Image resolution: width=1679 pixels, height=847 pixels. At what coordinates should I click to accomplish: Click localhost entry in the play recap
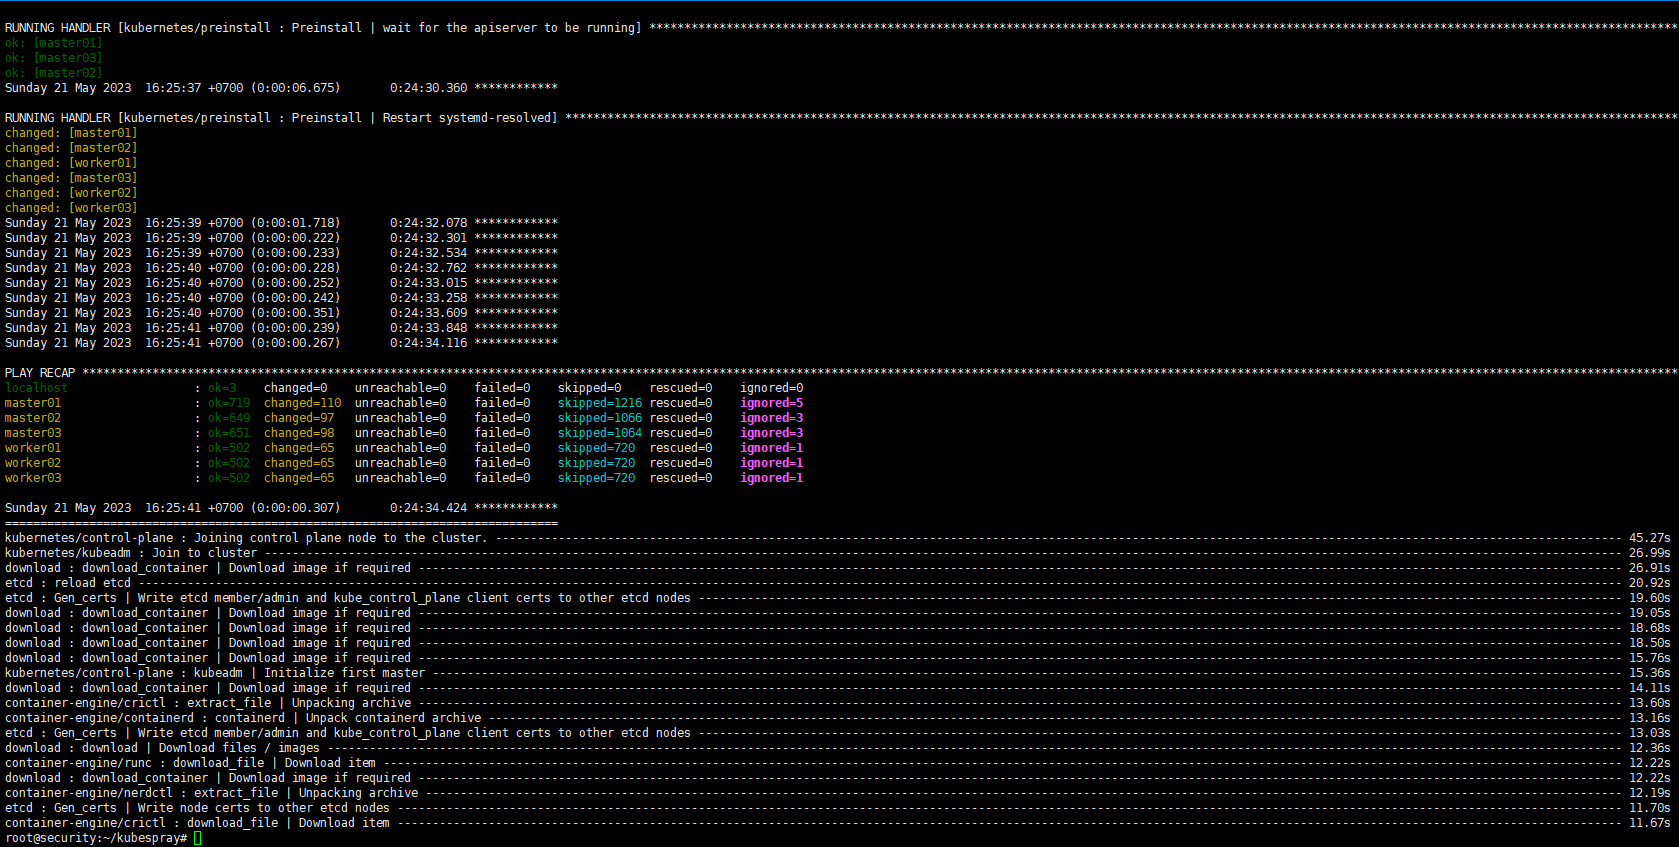point(36,388)
